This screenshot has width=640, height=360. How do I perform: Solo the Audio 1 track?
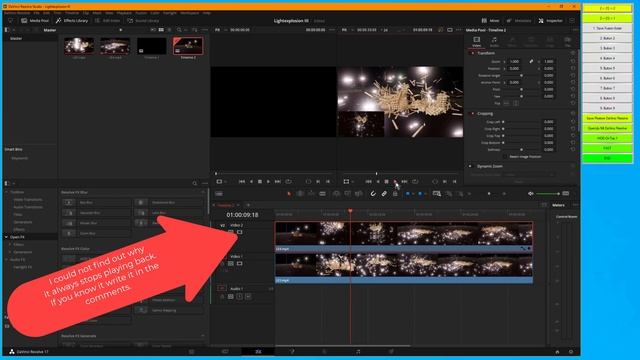coord(240,297)
